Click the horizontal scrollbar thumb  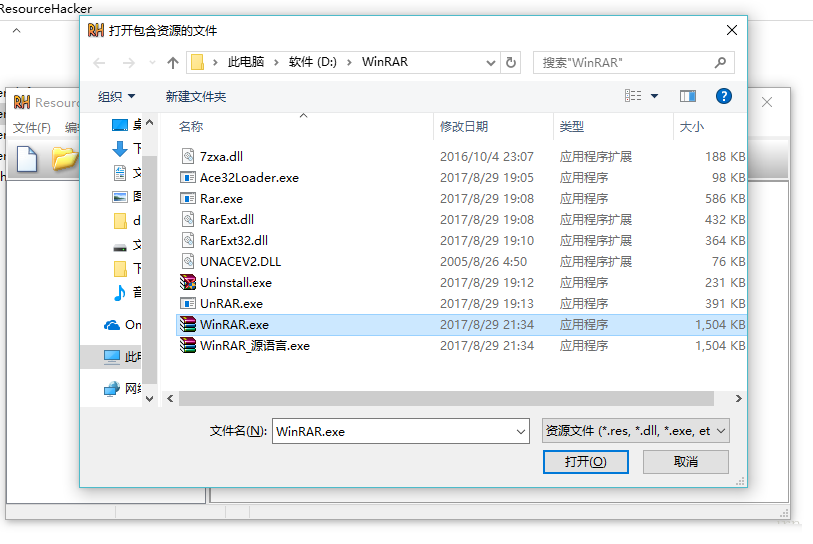point(446,399)
